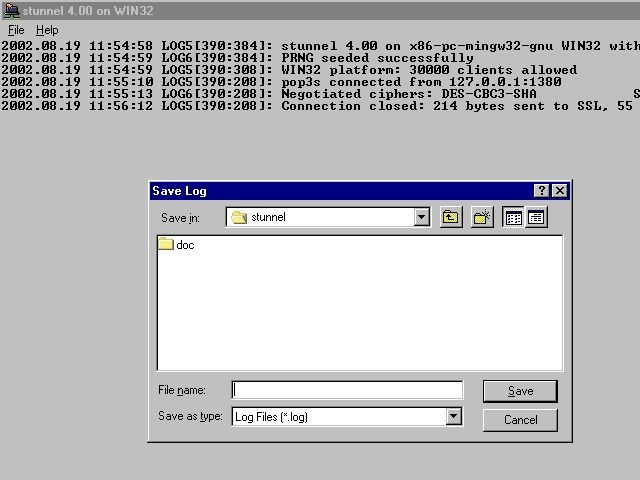
Task: Expand the Save as type dropdown arrow
Action: [x=453, y=417]
